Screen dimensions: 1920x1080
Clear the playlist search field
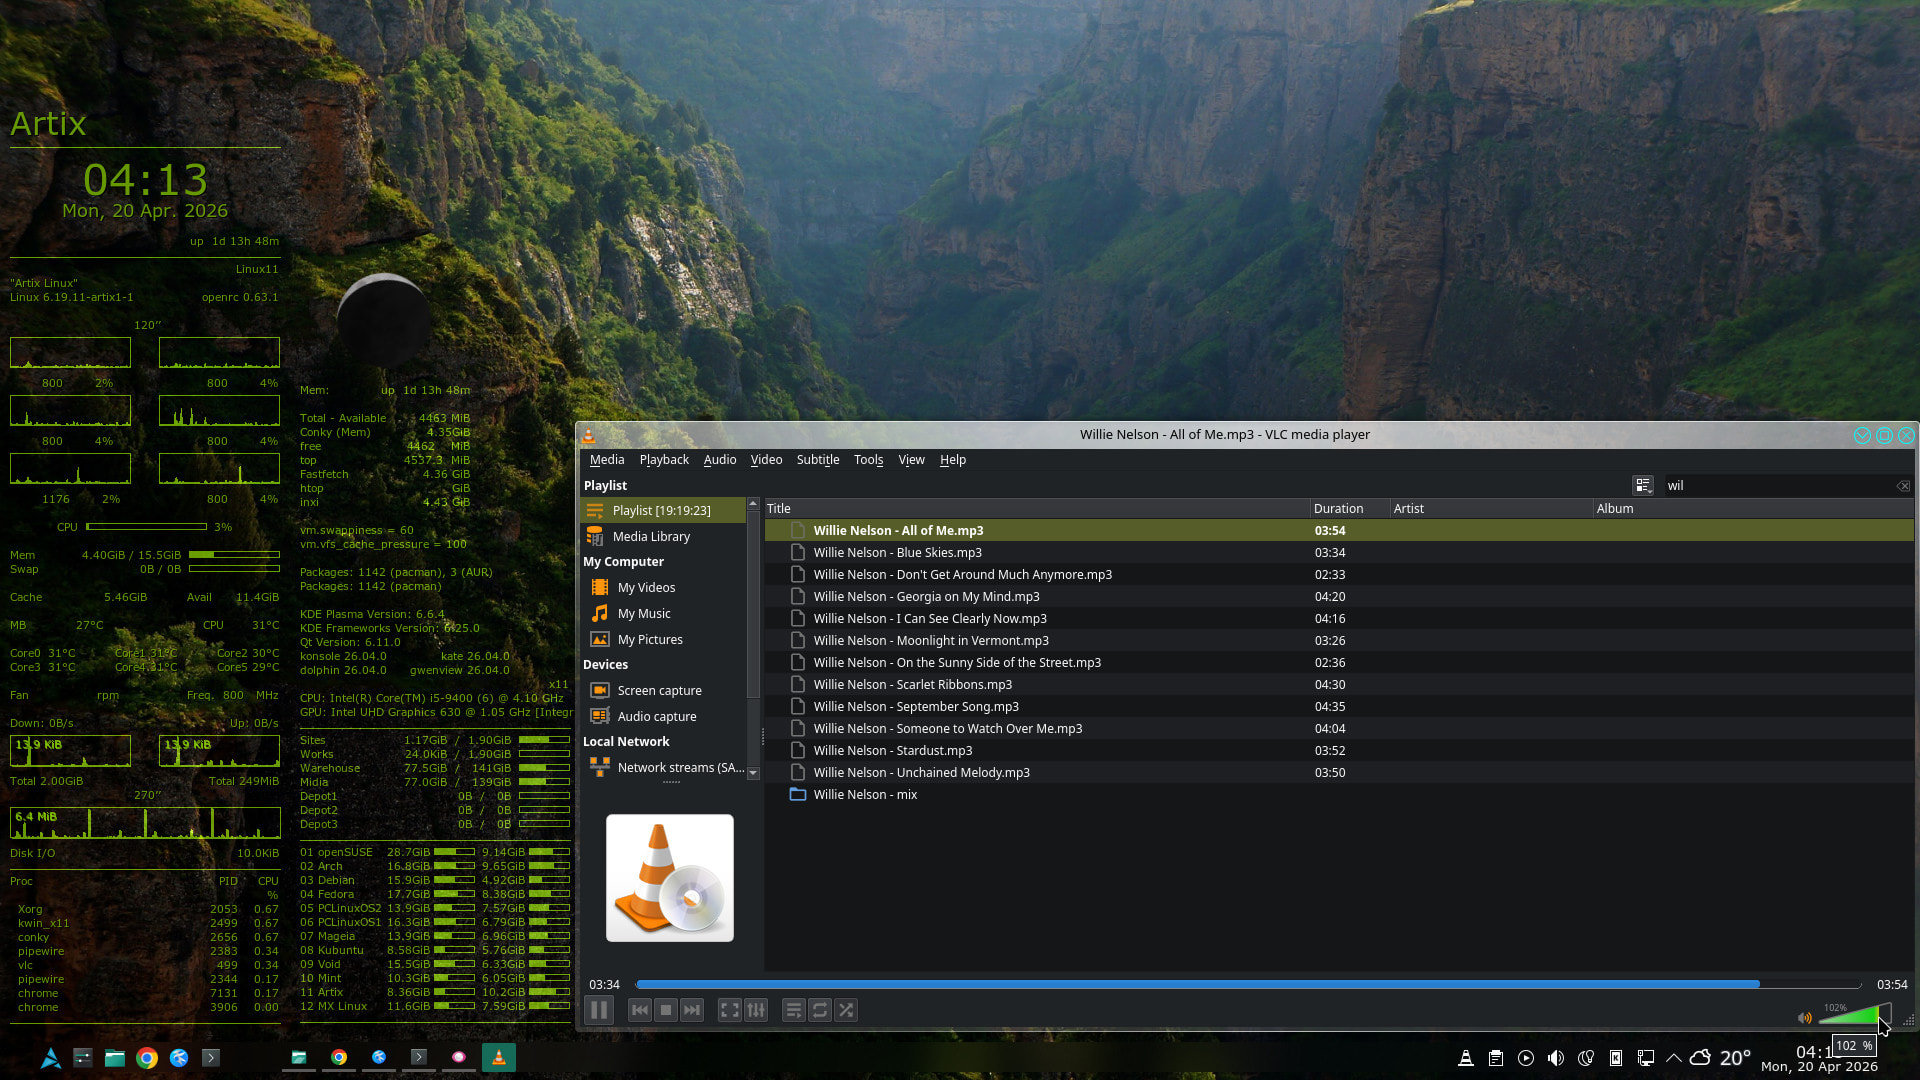point(1903,486)
